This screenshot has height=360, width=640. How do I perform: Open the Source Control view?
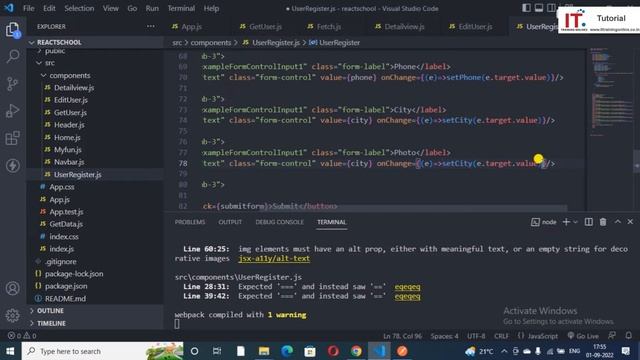(x=13, y=84)
